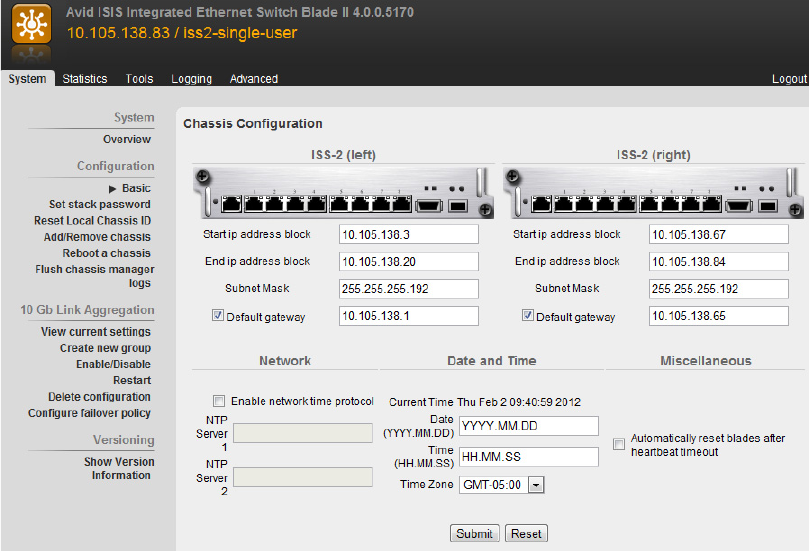The width and height of the screenshot is (809, 551).
Task: Click left Default gateway 10.105.138.1 field
Action: pyautogui.click(x=409, y=316)
